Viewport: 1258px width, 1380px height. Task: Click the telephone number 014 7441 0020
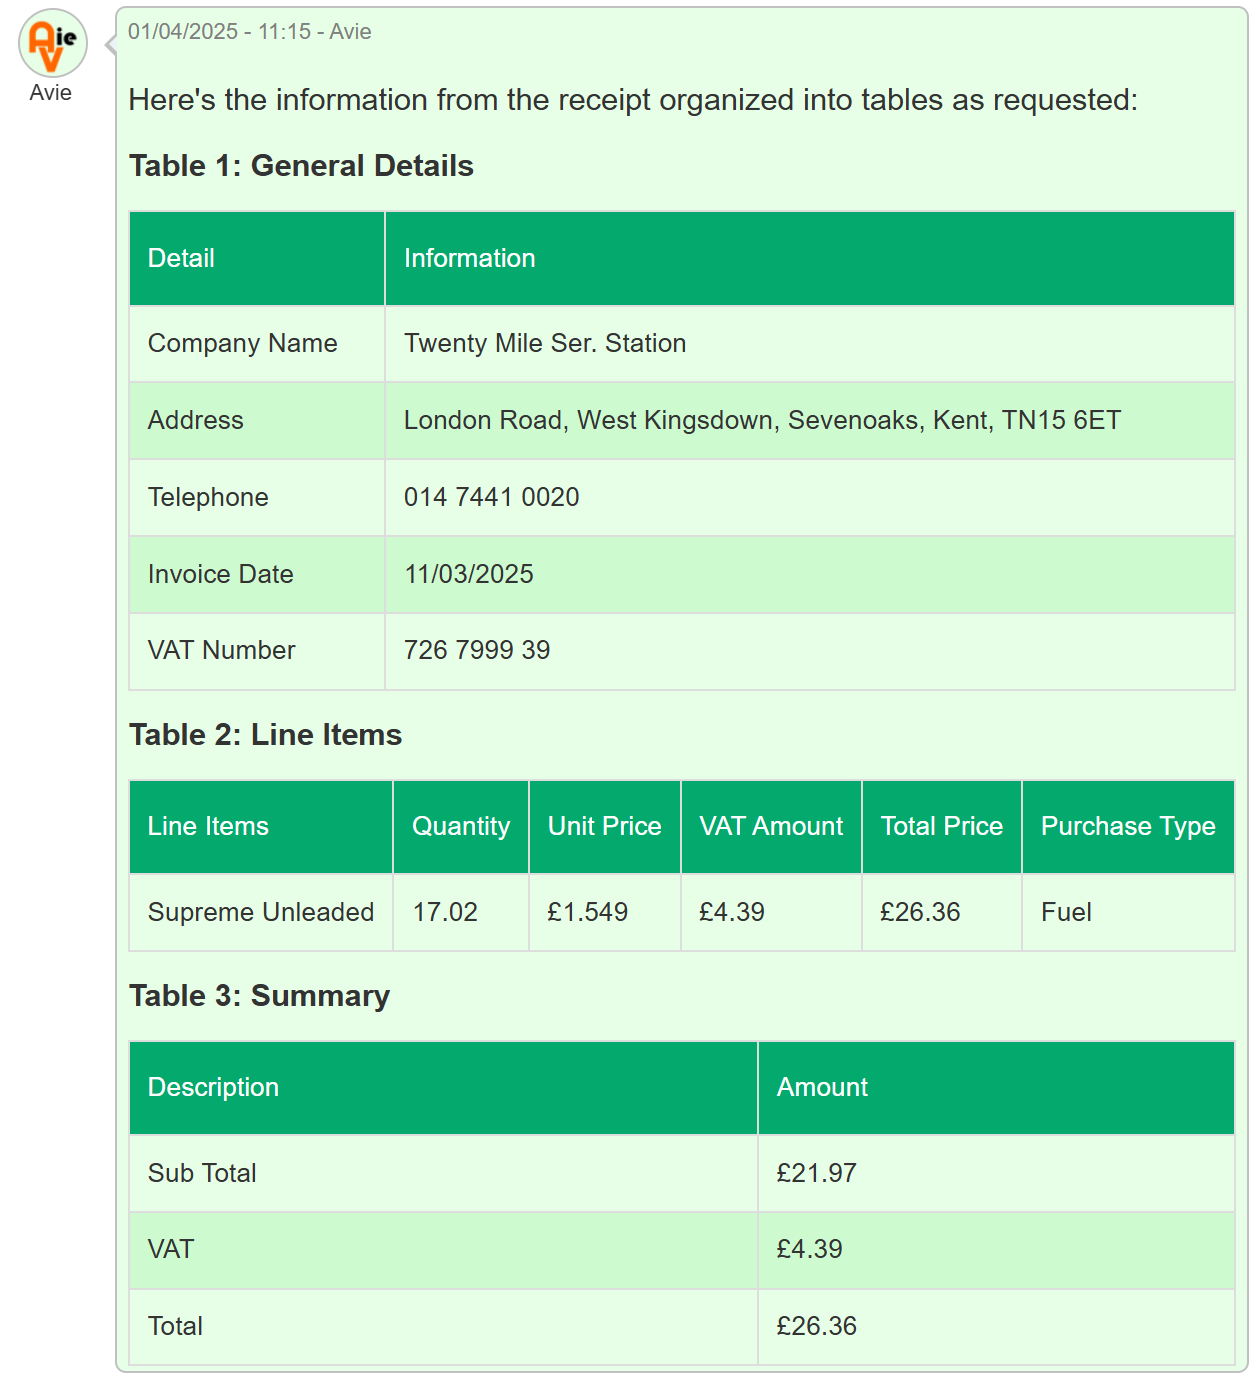click(491, 497)
